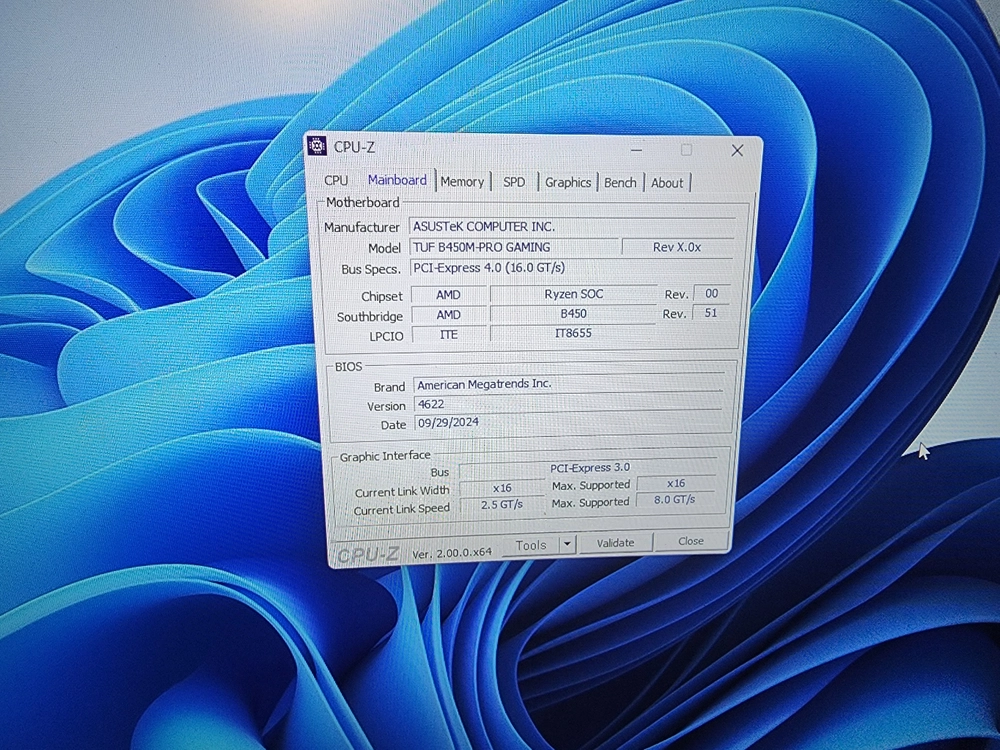Click the Graphic Interface bus PCI-Express 3.0

pyautogui.click(x=588, y=469)
